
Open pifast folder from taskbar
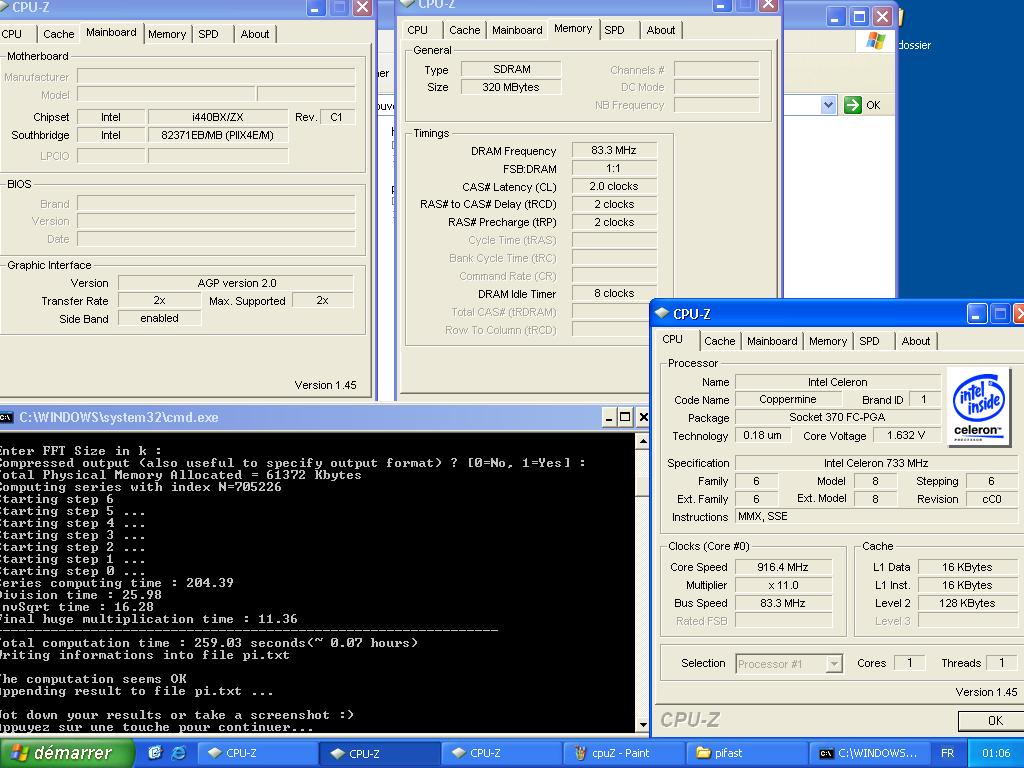click(746, 753)
